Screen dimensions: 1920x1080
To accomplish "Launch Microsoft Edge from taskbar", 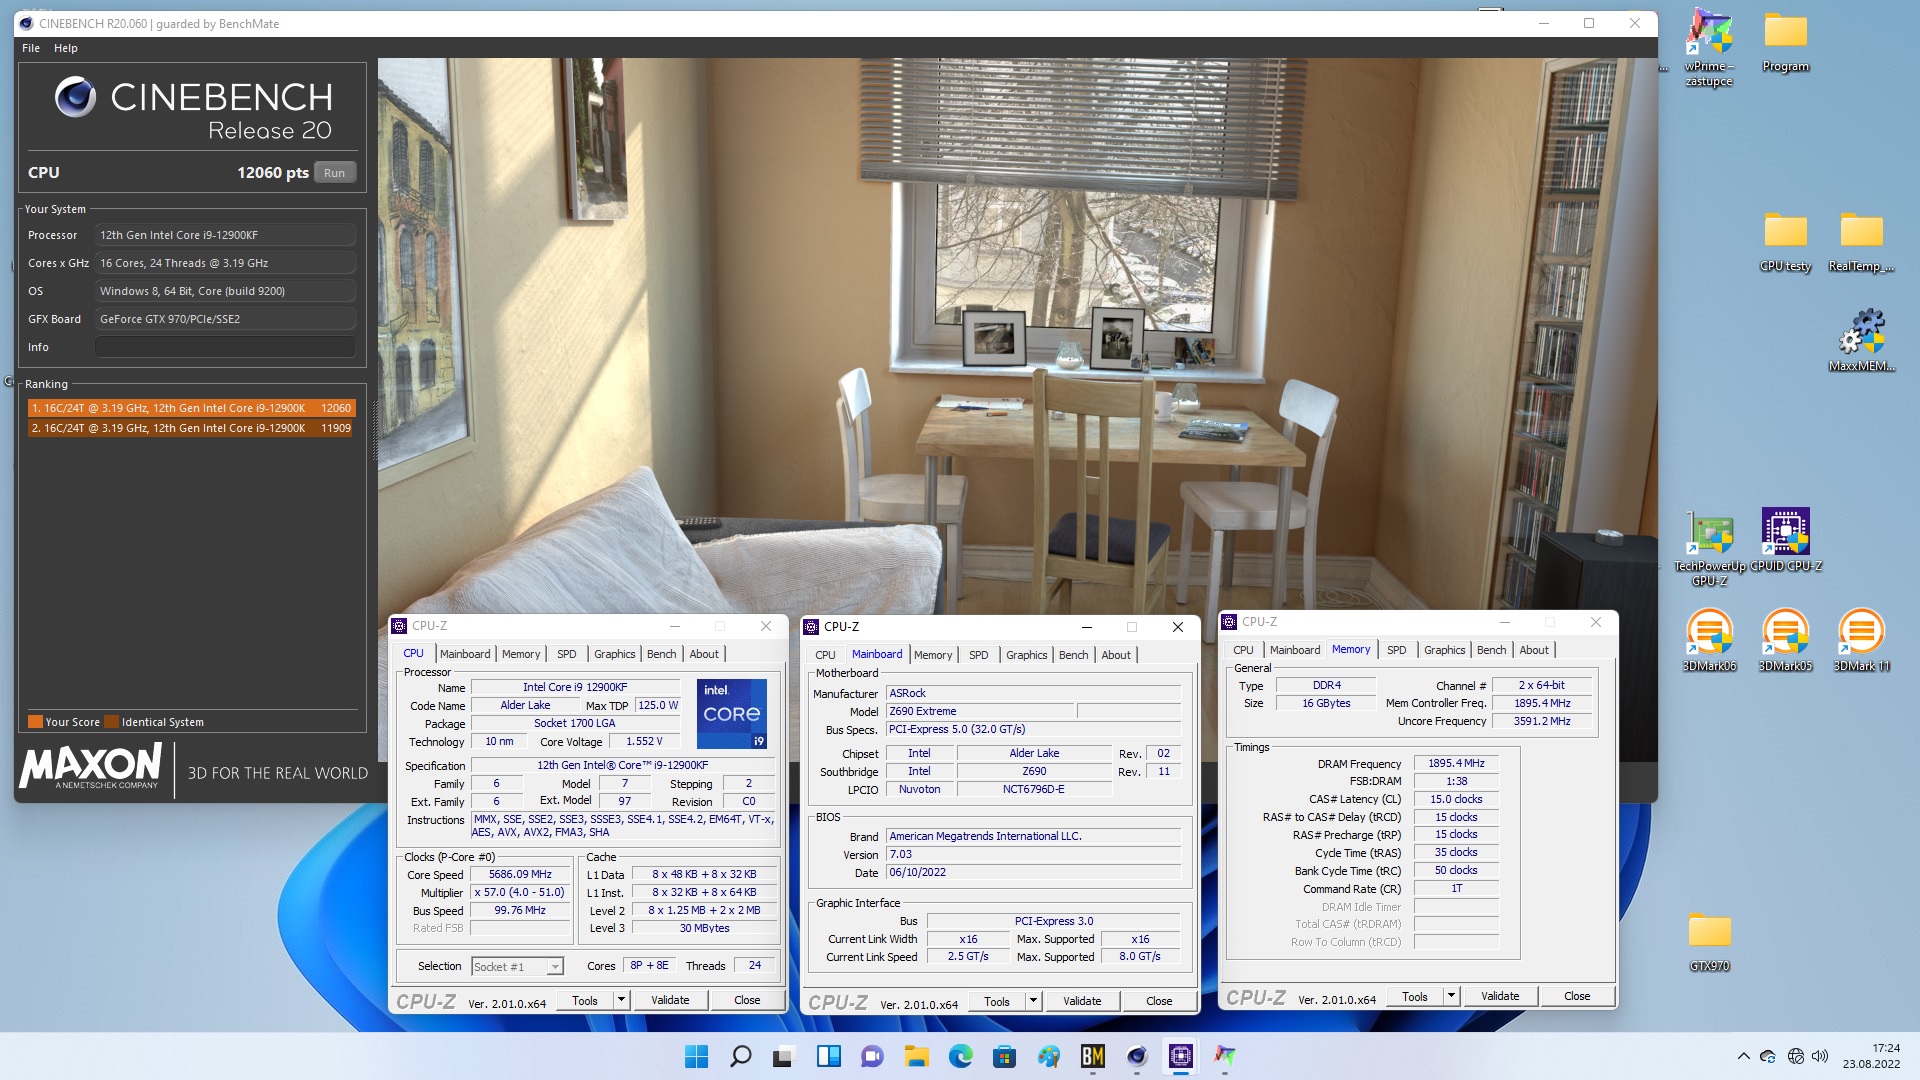I will click(x=960, y=1056).
